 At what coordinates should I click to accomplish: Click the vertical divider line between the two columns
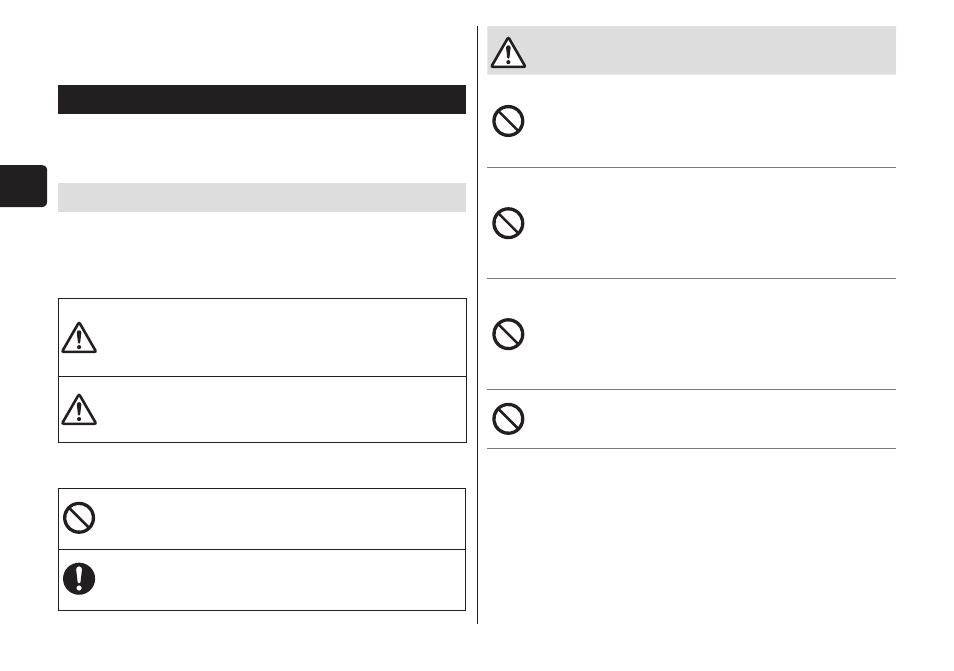(x=478, y=325)
